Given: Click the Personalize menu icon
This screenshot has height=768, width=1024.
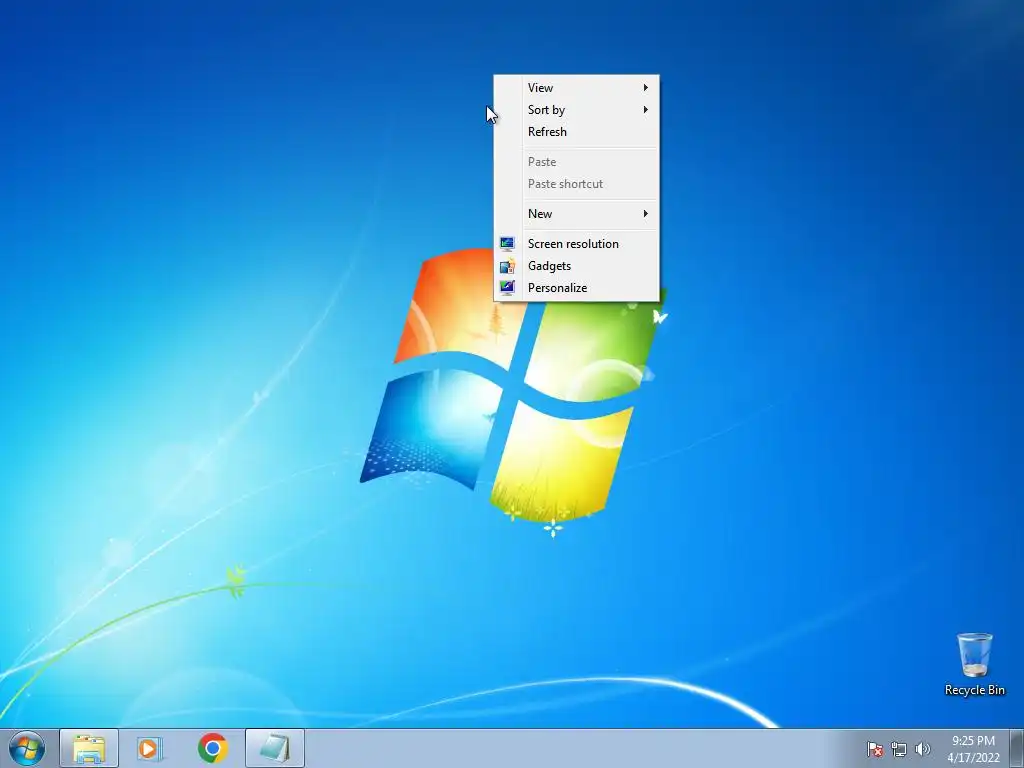Looking at the screenshot, I should pos(507,287).
